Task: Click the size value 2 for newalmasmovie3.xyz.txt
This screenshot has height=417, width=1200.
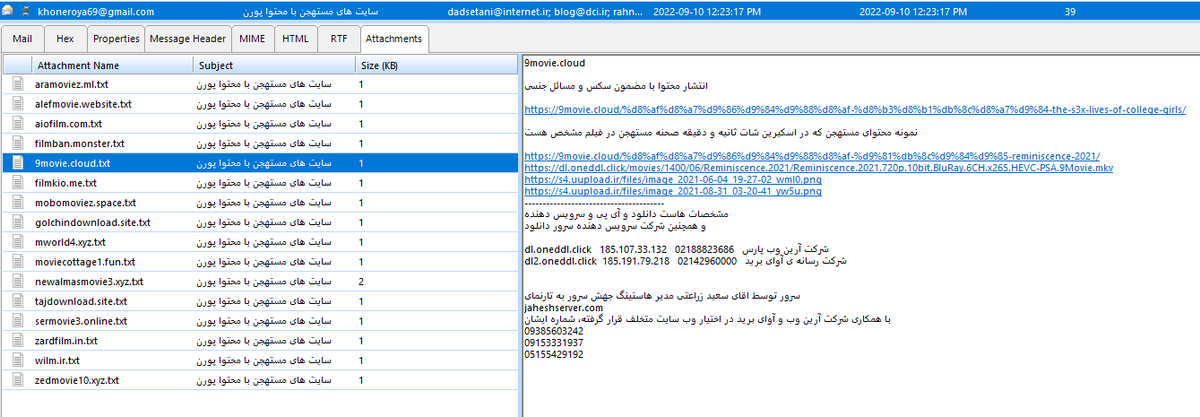Action: point(361,282)
